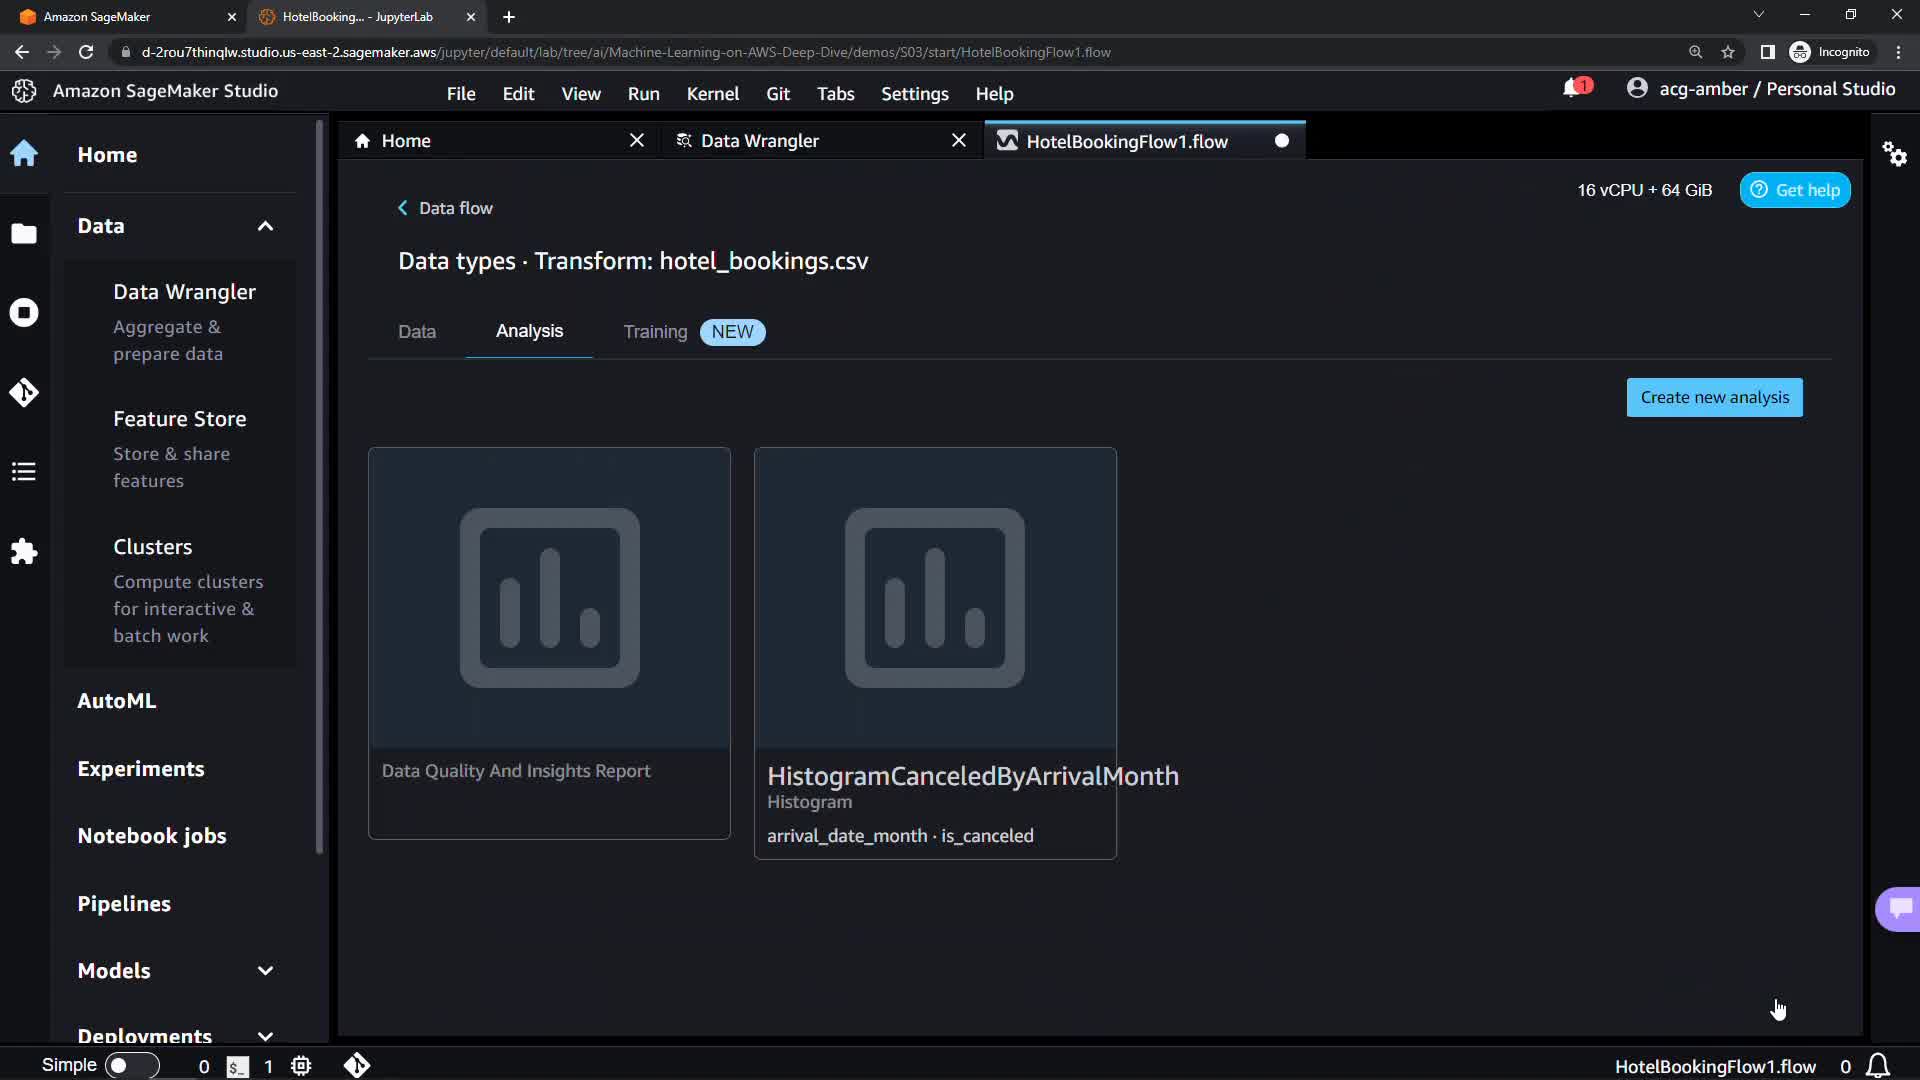Expand the Deployments section
The height and width of the screenshot is (1080, 1920).
pyautogui.click(x=265, y=1036)
